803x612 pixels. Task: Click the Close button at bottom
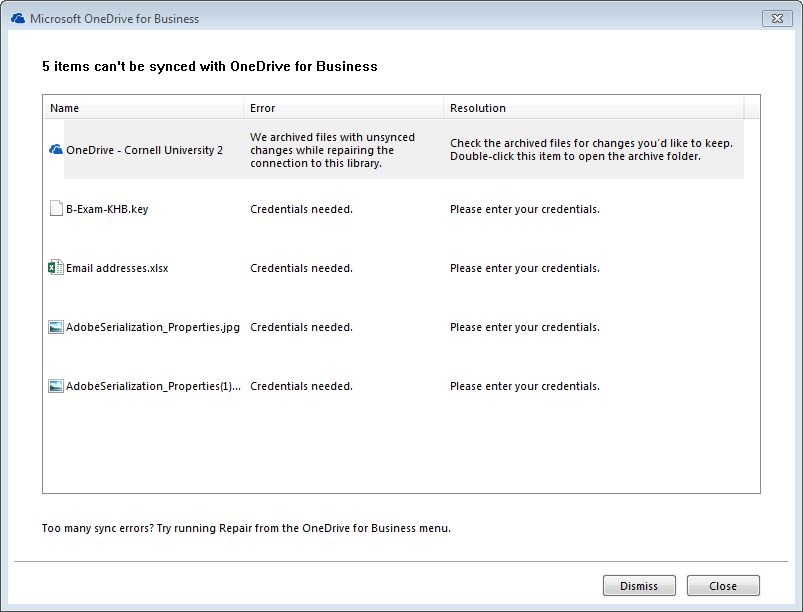723,585
